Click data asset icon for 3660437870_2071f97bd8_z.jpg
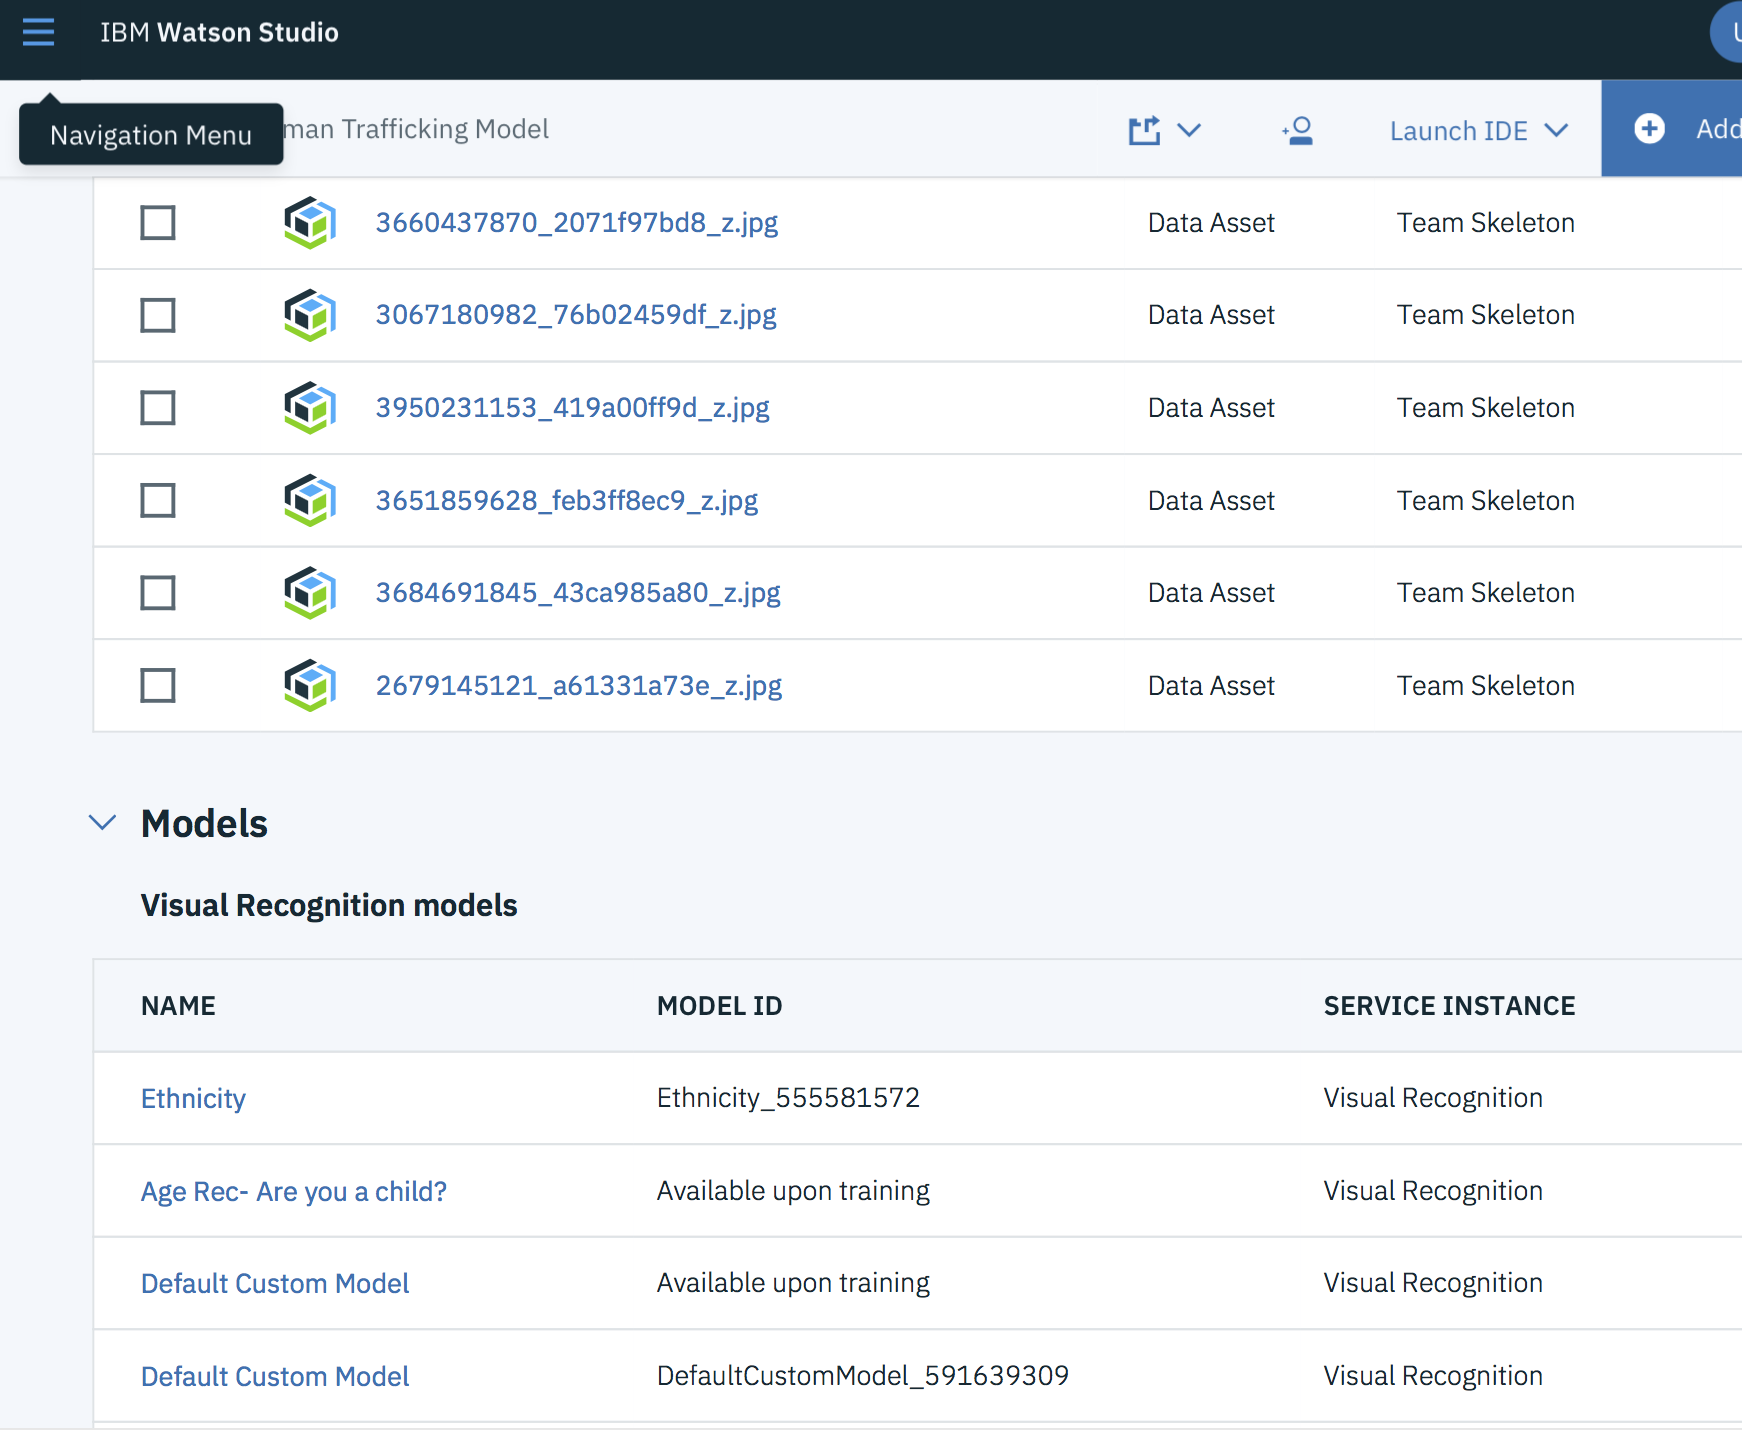Screen dimensions: 1742x1430 [310, 222]
